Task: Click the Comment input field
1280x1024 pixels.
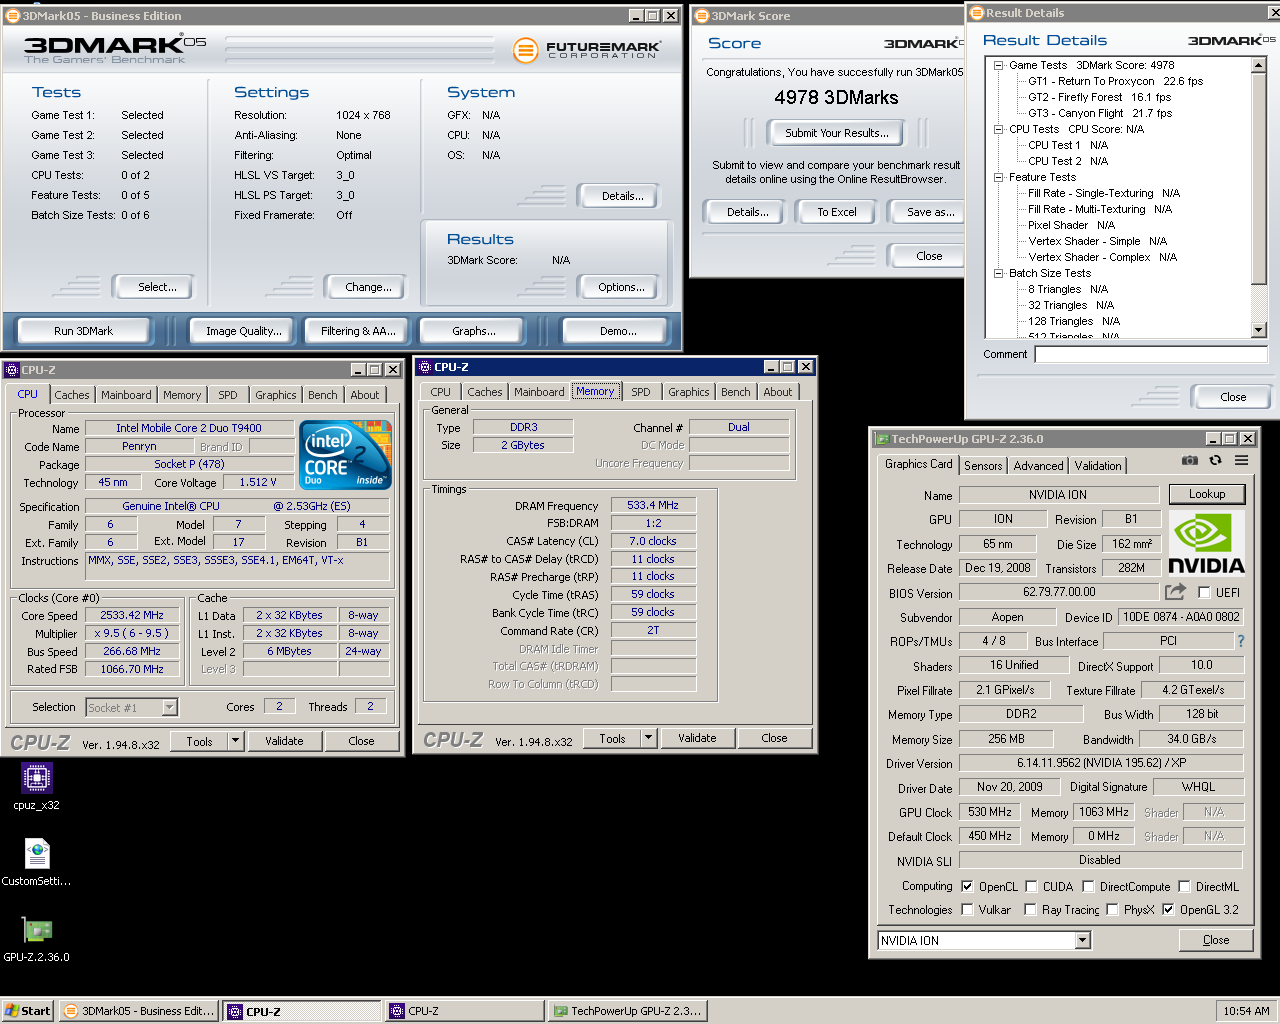Action: 1151,354
